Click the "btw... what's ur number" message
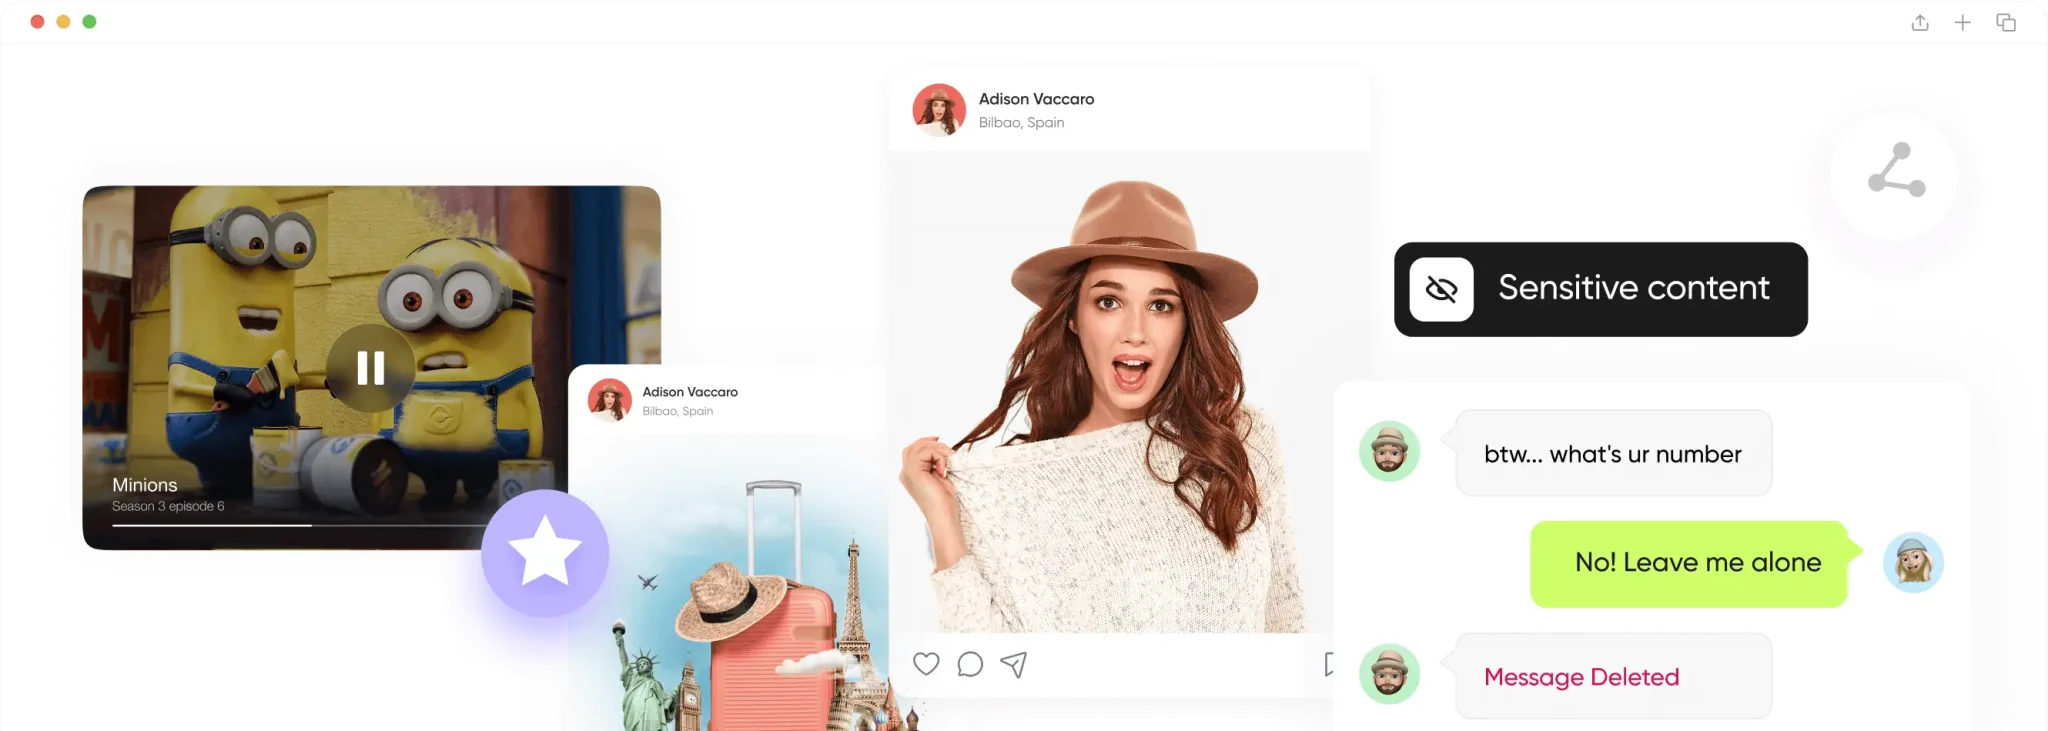The height and width of the screenshot is (731, 2048). (x=1613, y=454)
